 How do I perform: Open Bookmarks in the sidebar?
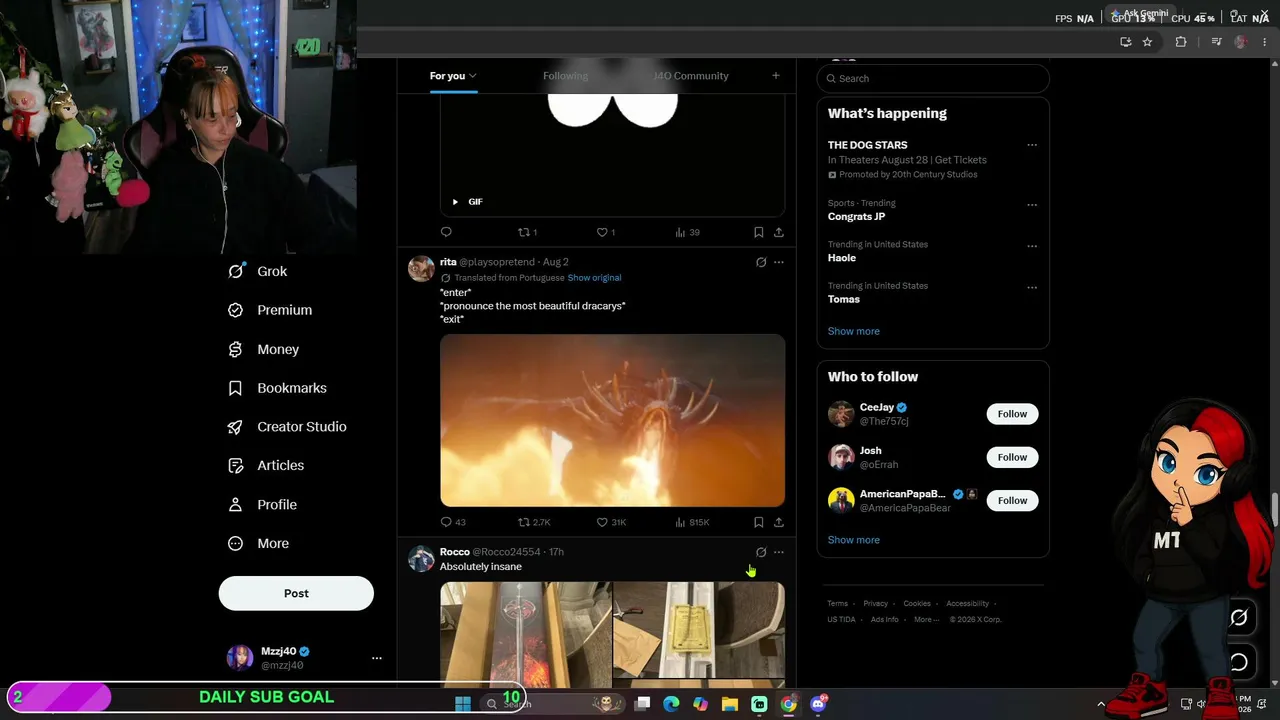coord(276,388)
